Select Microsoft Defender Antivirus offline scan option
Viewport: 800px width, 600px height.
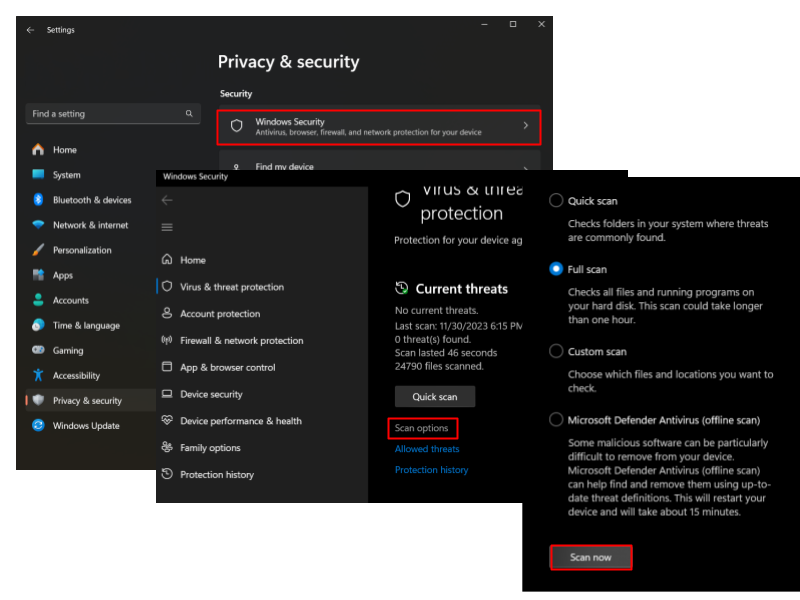tap(556, 419)
